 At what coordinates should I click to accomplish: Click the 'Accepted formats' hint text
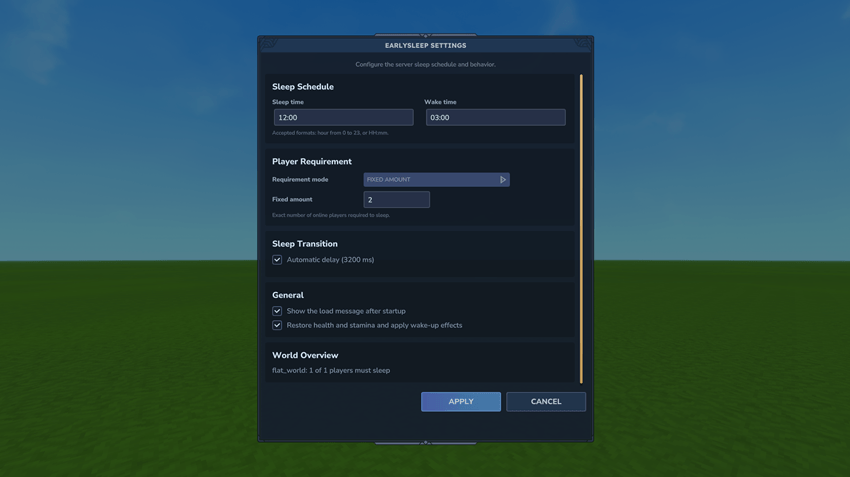[x=330, y=133]
